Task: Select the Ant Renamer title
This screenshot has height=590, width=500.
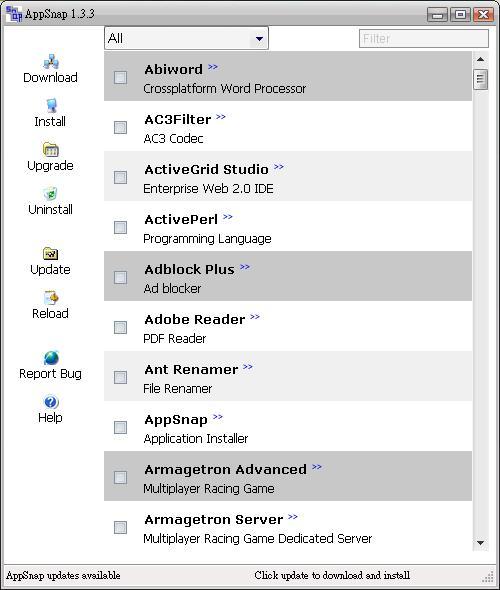Action: coord(191,370)
